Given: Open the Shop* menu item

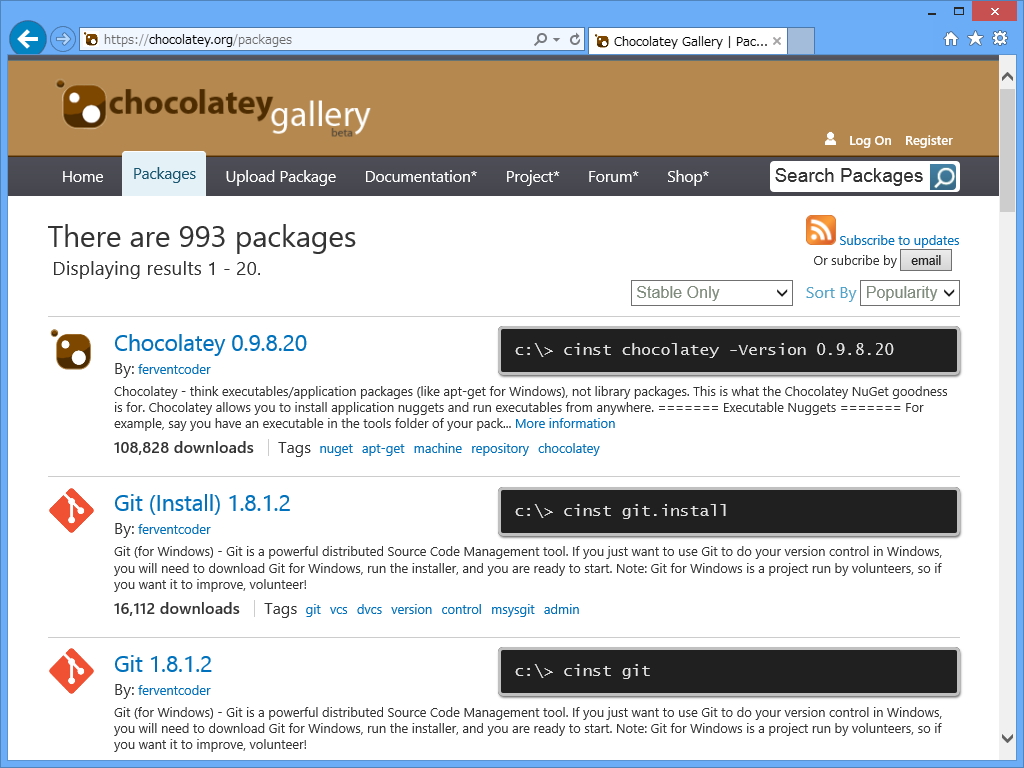Looking at the screenshot, I should [688, 176].
